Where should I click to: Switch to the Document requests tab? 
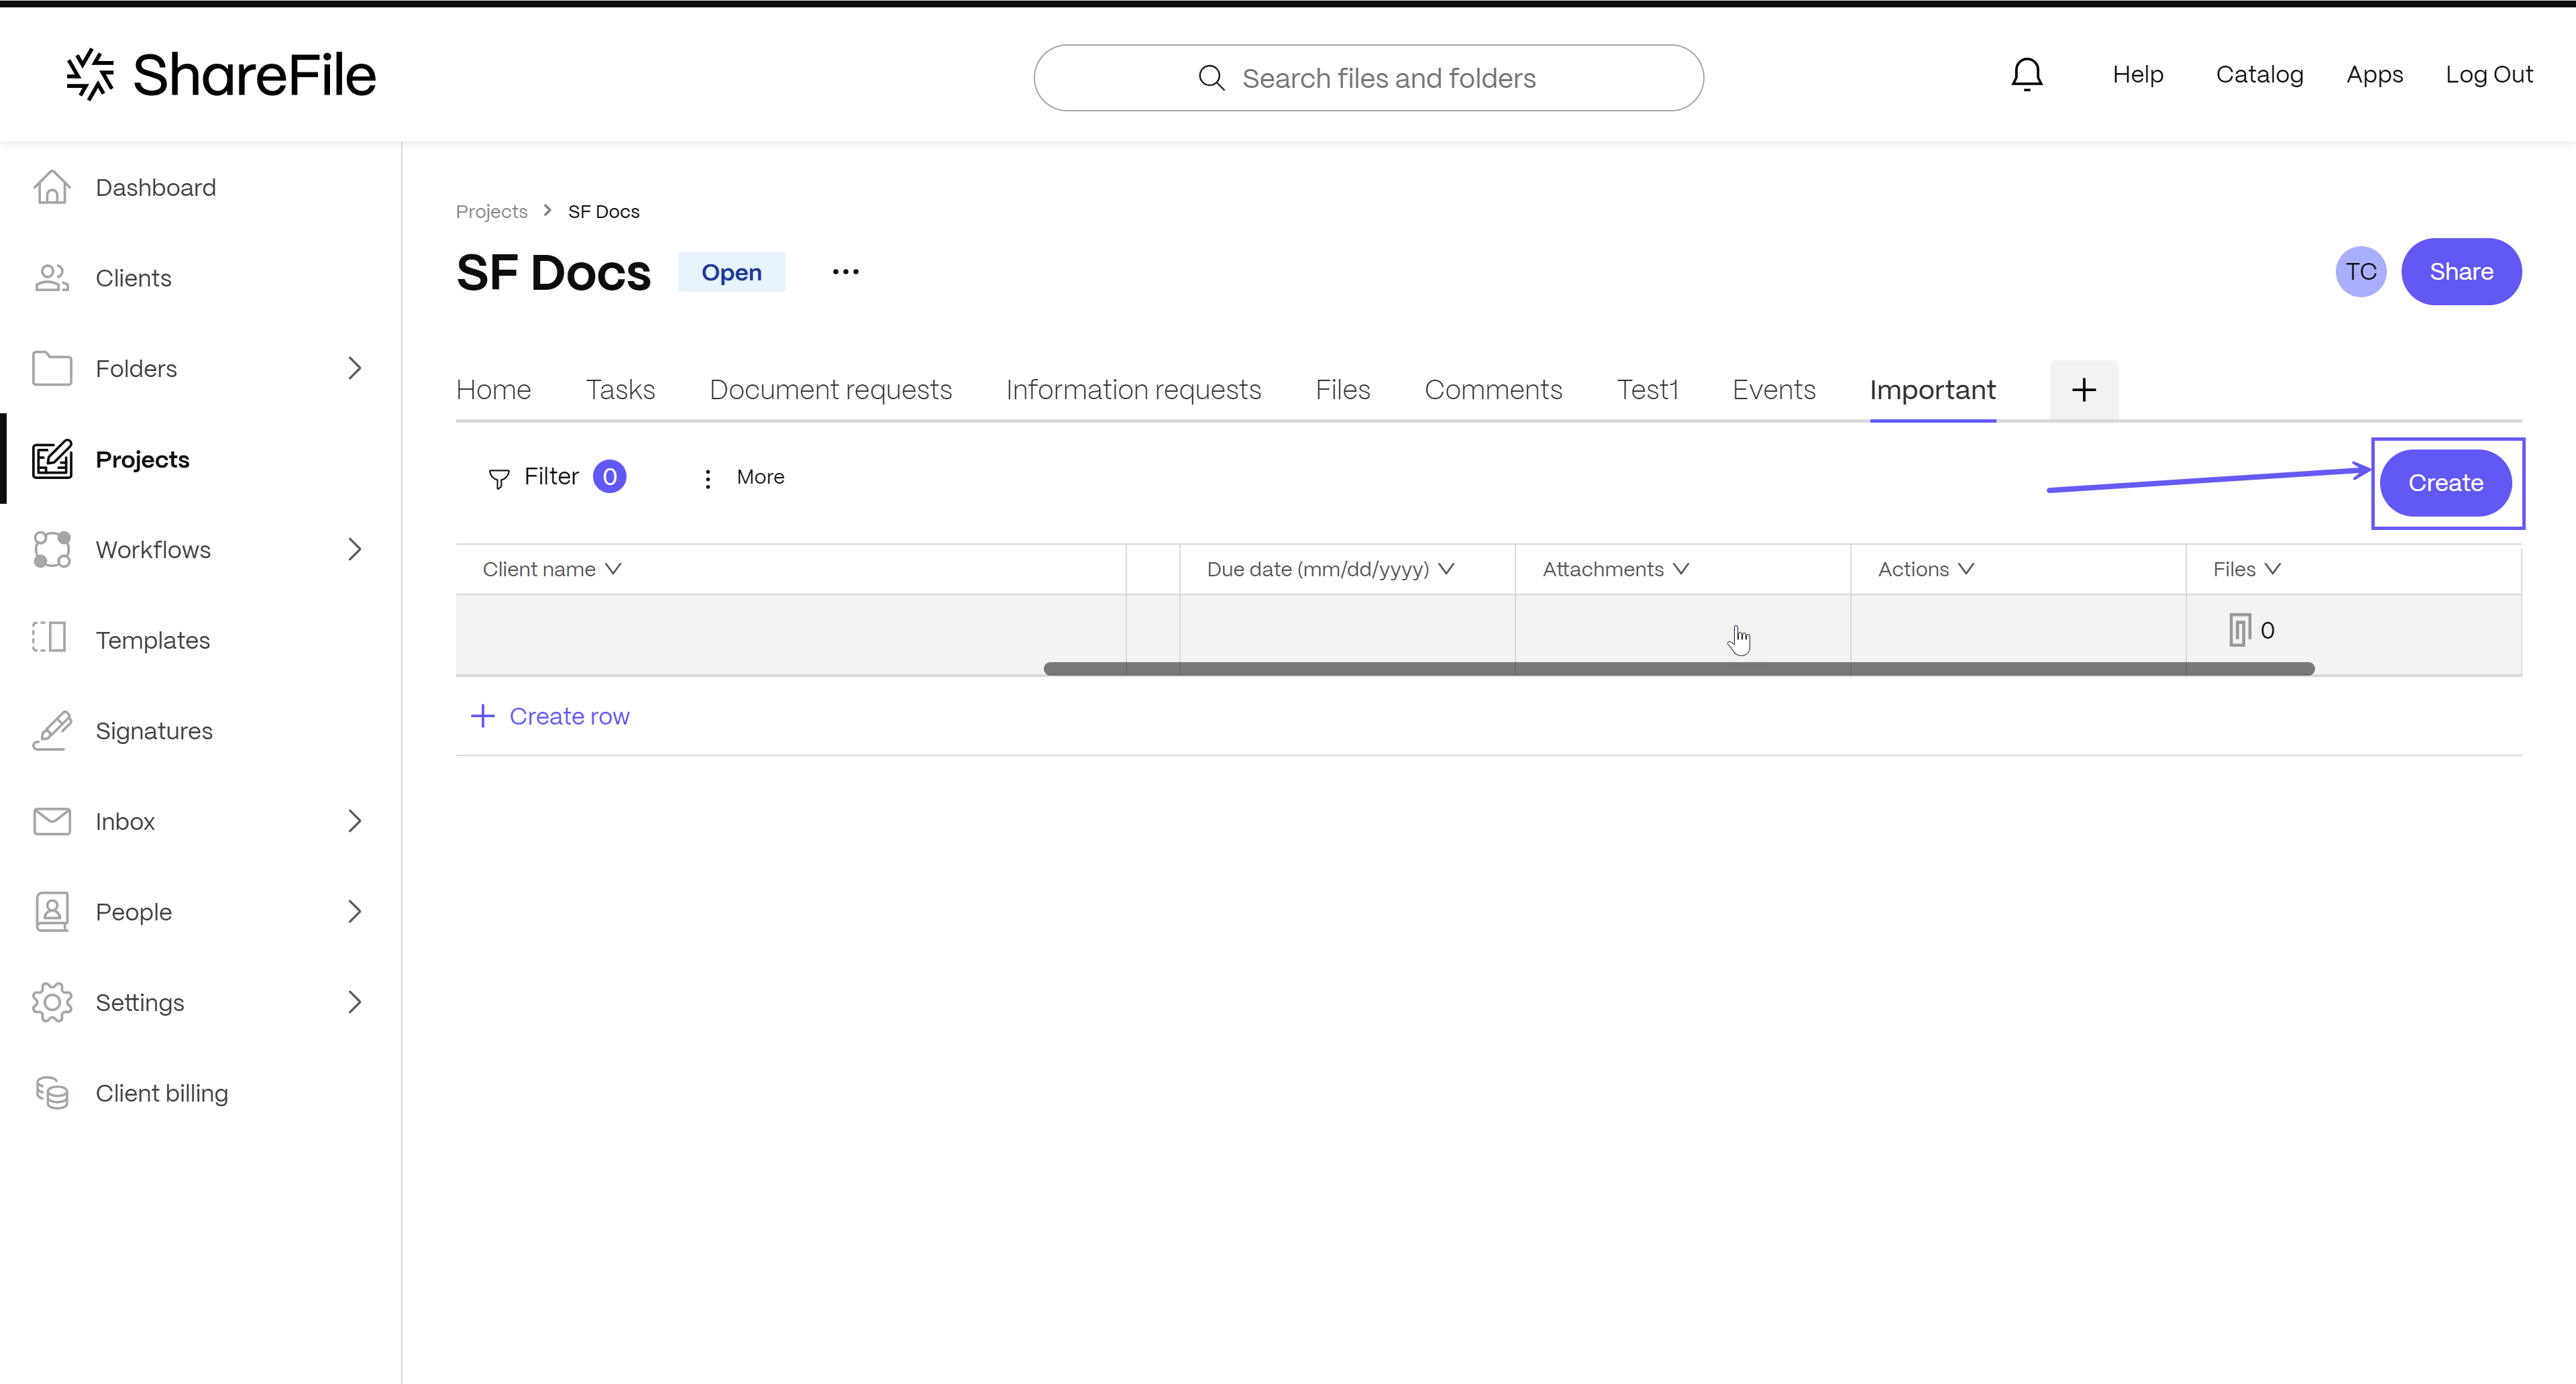pyautogui.click(x=830, y=388)
